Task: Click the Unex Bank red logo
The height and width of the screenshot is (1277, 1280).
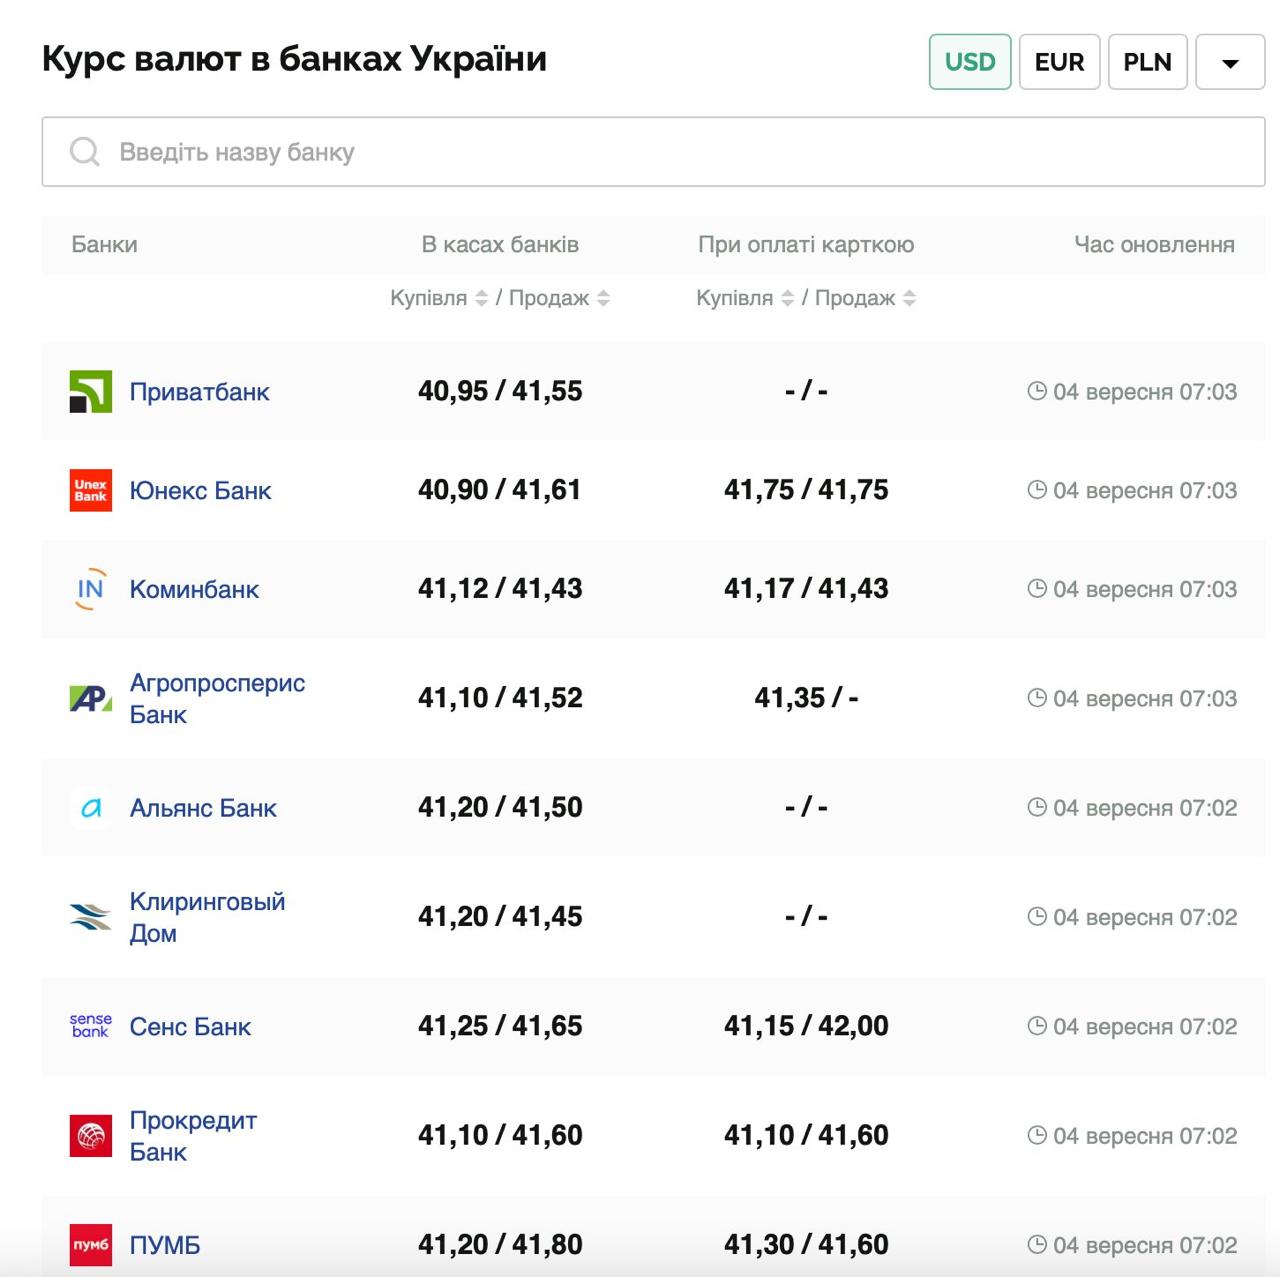Action: pyautogui.click(x=90, y=490)
